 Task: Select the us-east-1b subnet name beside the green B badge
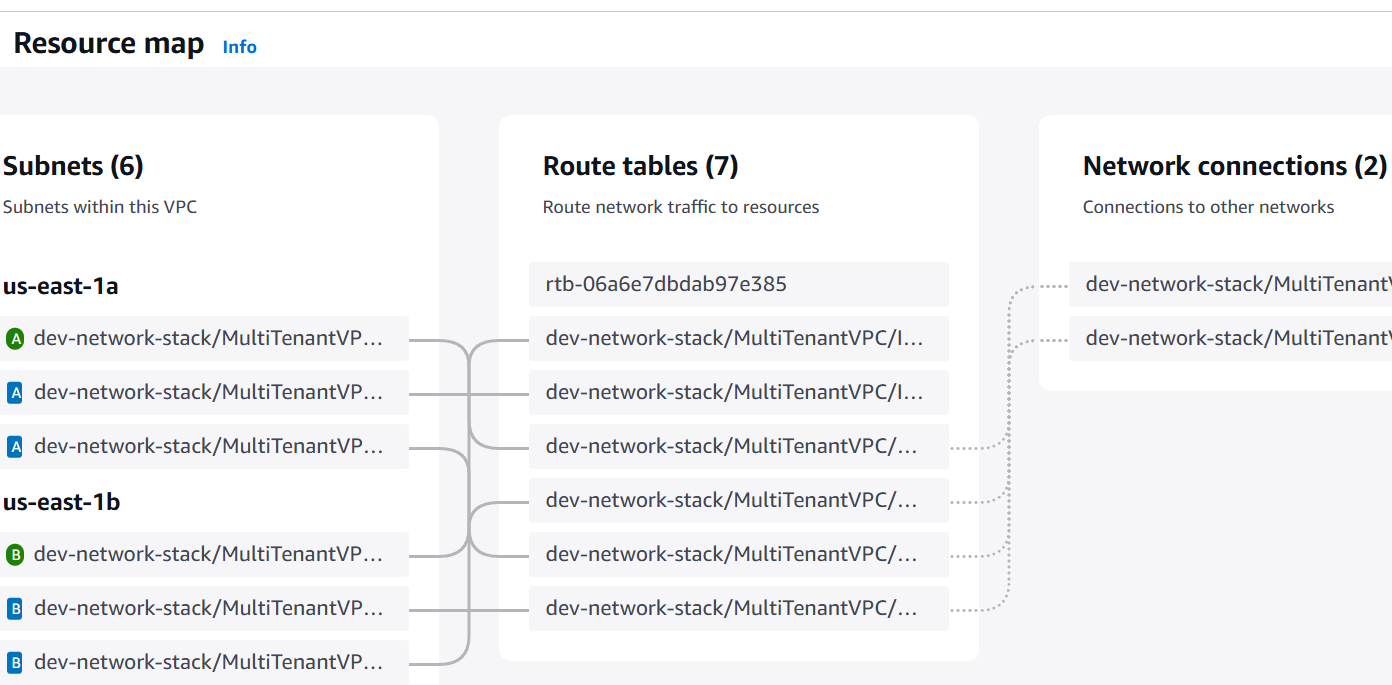coord(209,554)
